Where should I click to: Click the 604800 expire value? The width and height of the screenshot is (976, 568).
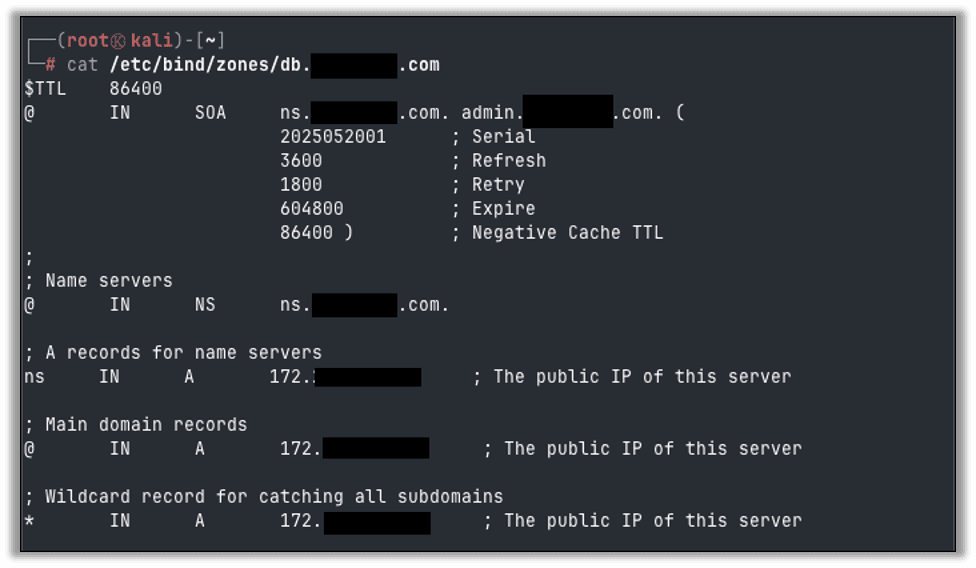(312, 209)
